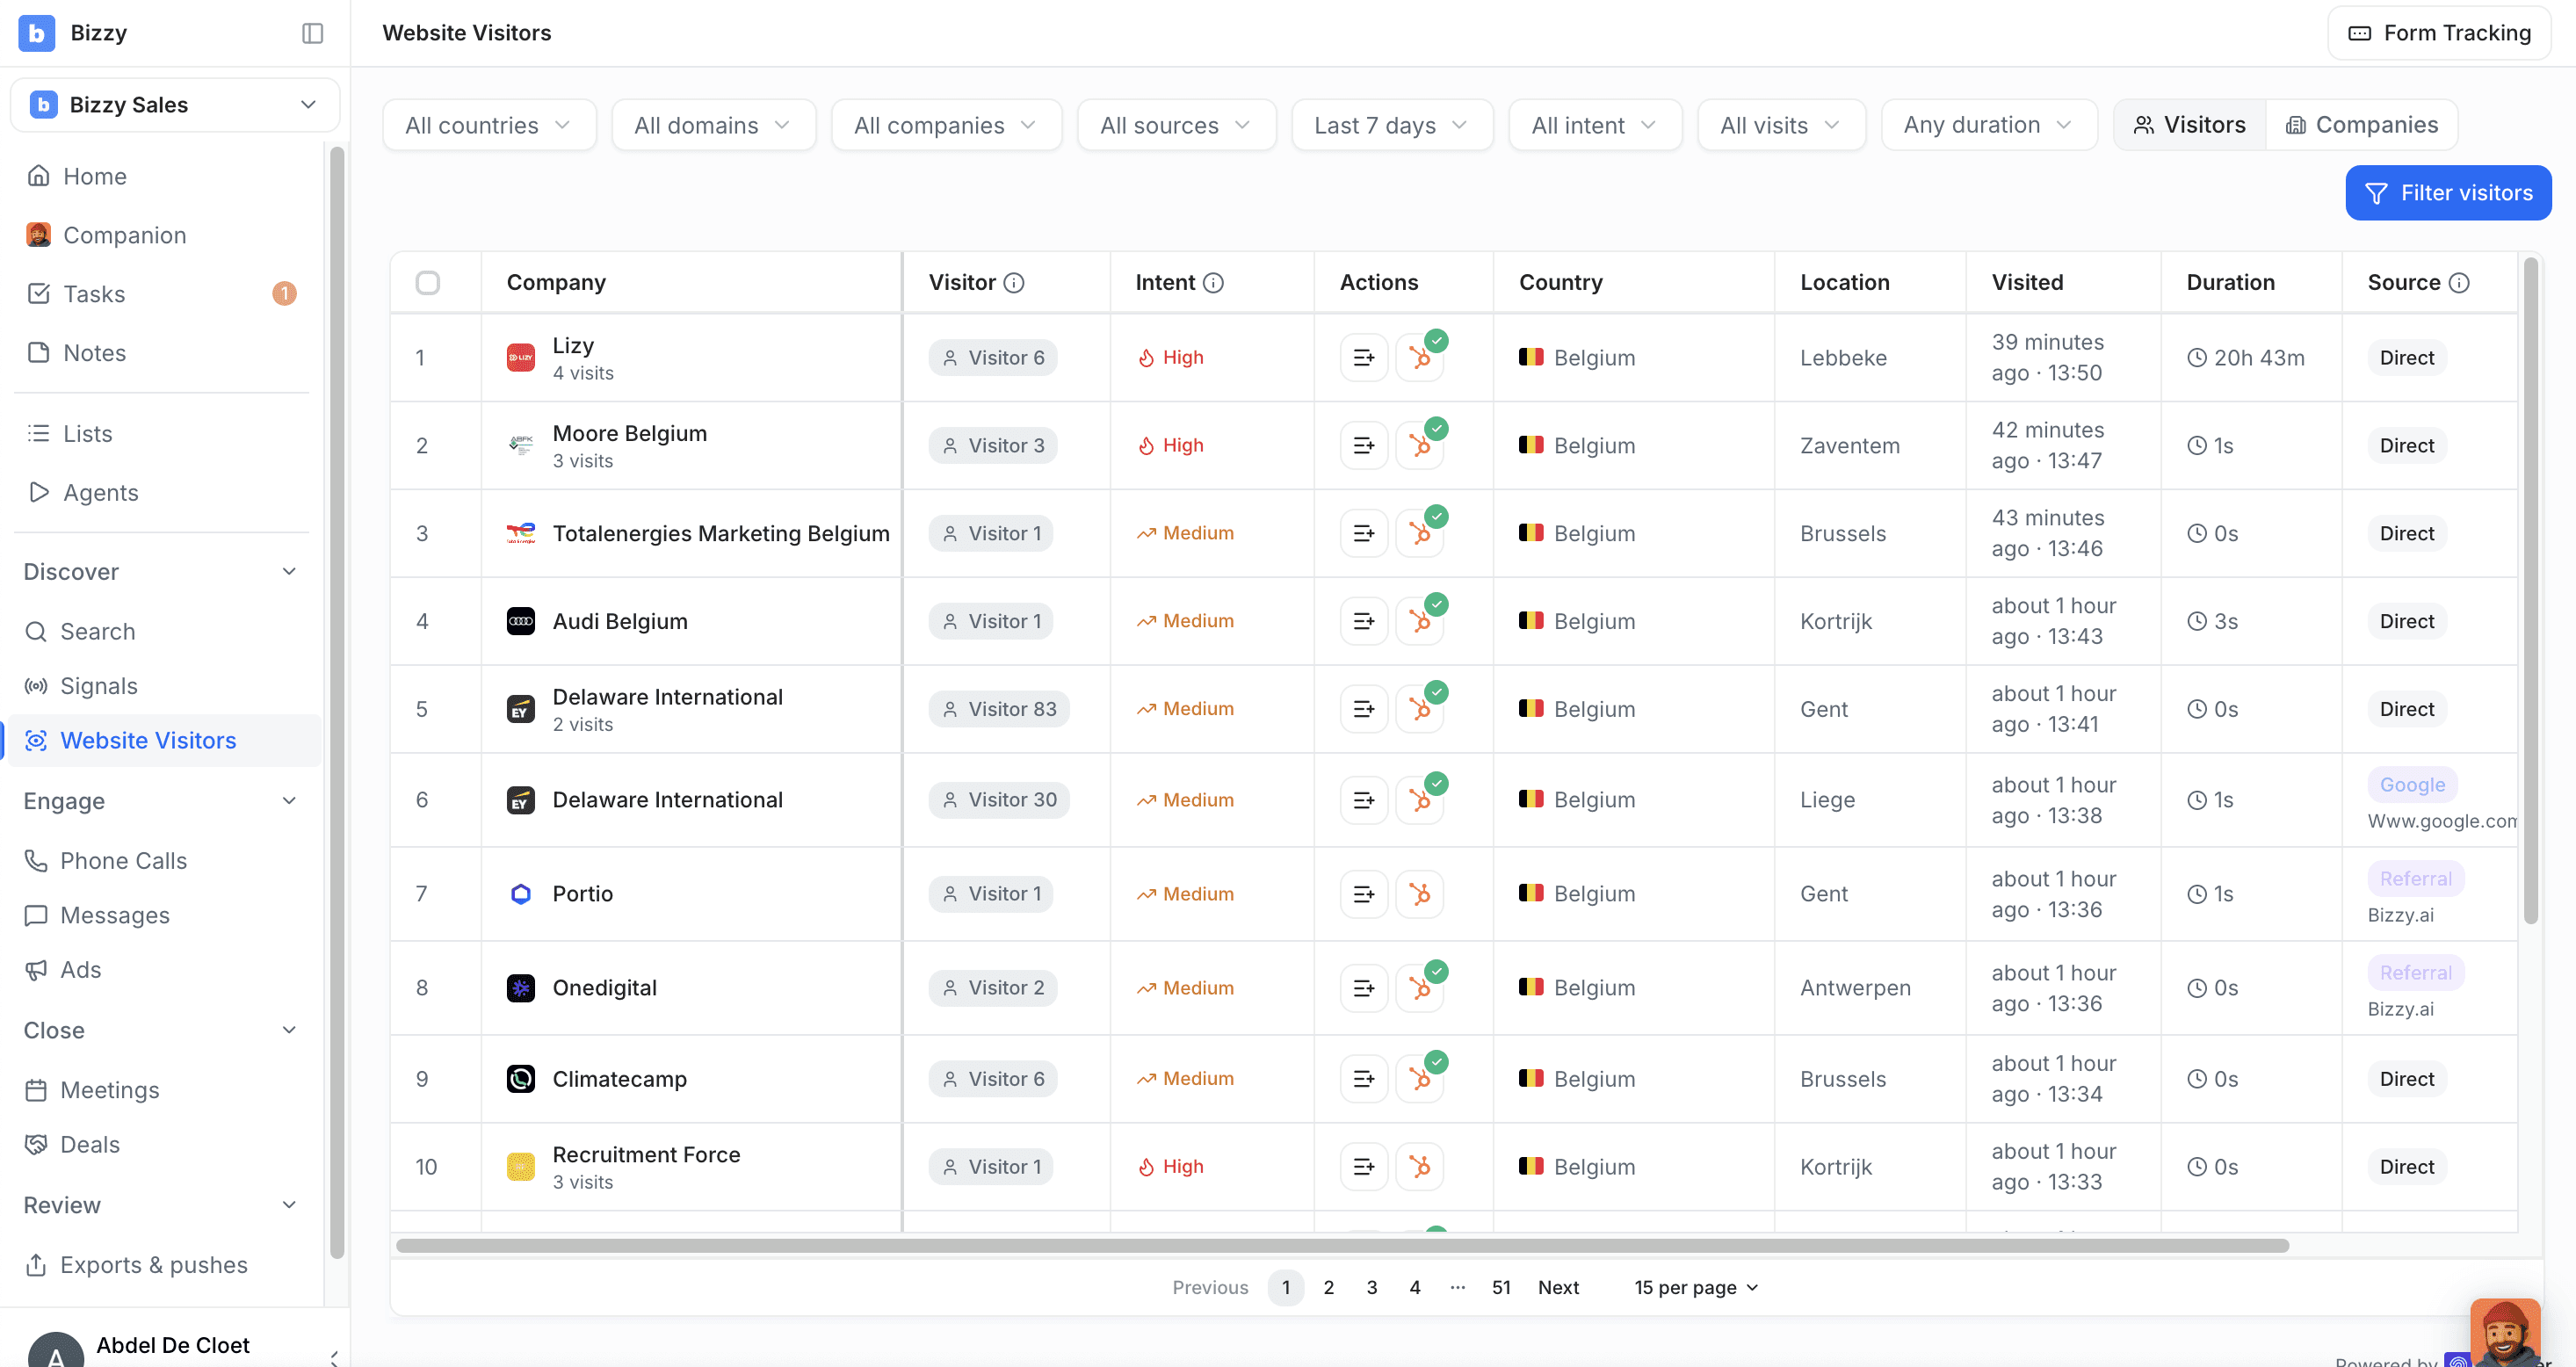Screen dimensions: 2576x1367
Task: Click the Filter visitors button
Action: pyautogui.click(x=2448, y=193)
